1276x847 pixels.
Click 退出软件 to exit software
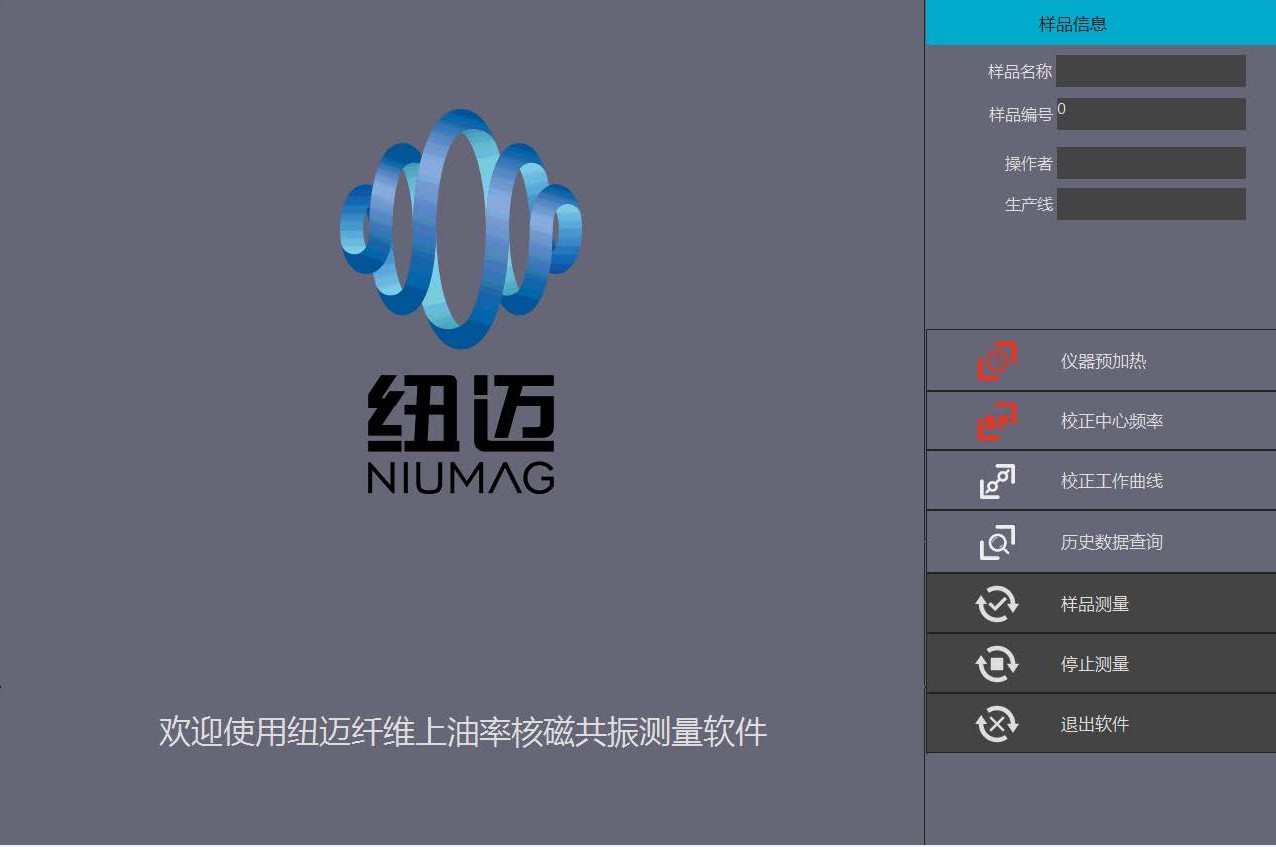pyautogui.click(x=1101, y=724)
